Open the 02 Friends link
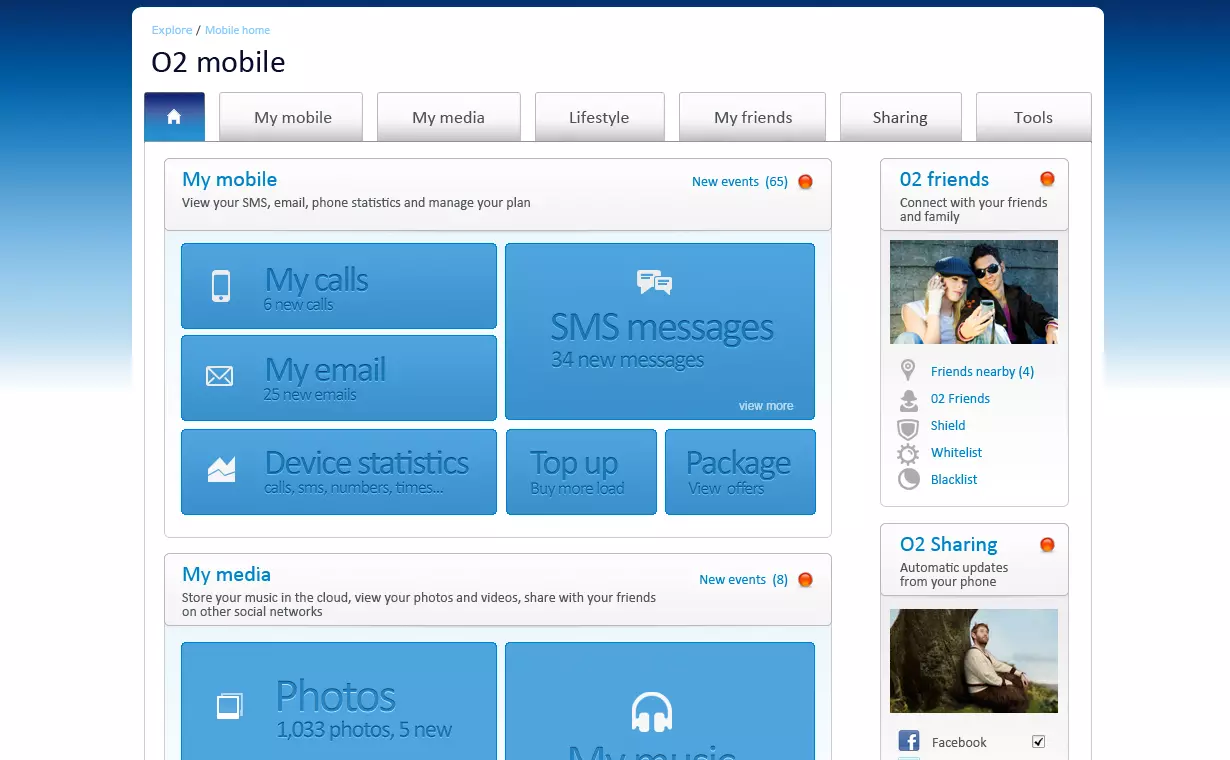The height and width of the screenshot is (760, 1230). click(960, 399)
